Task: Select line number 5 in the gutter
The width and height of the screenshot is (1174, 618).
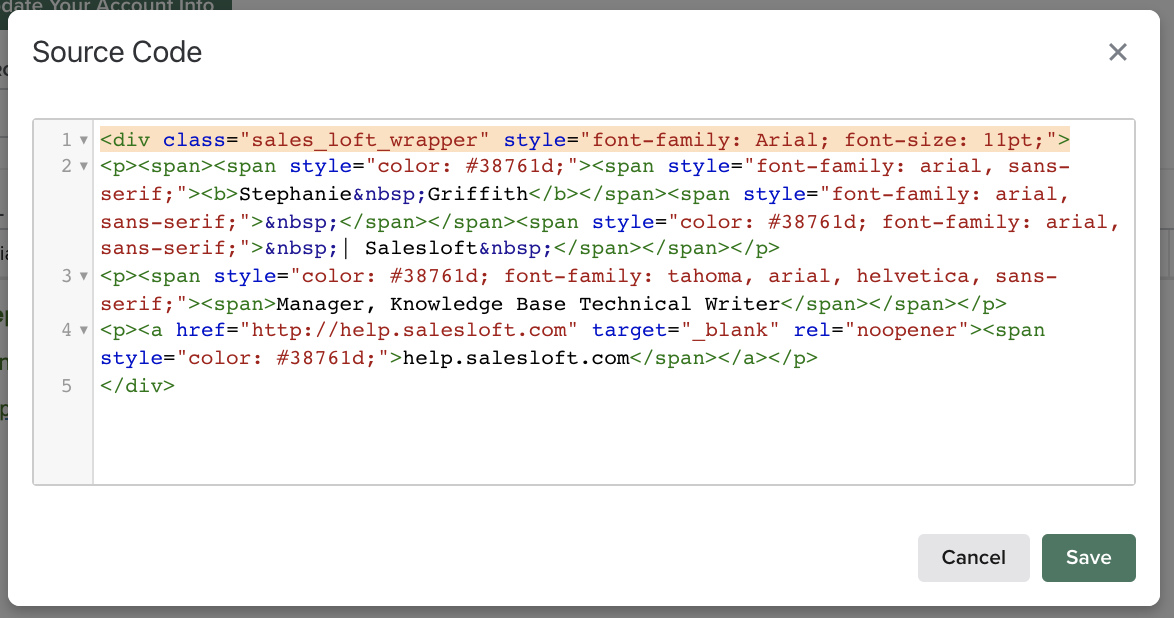Action: point(65,386)
